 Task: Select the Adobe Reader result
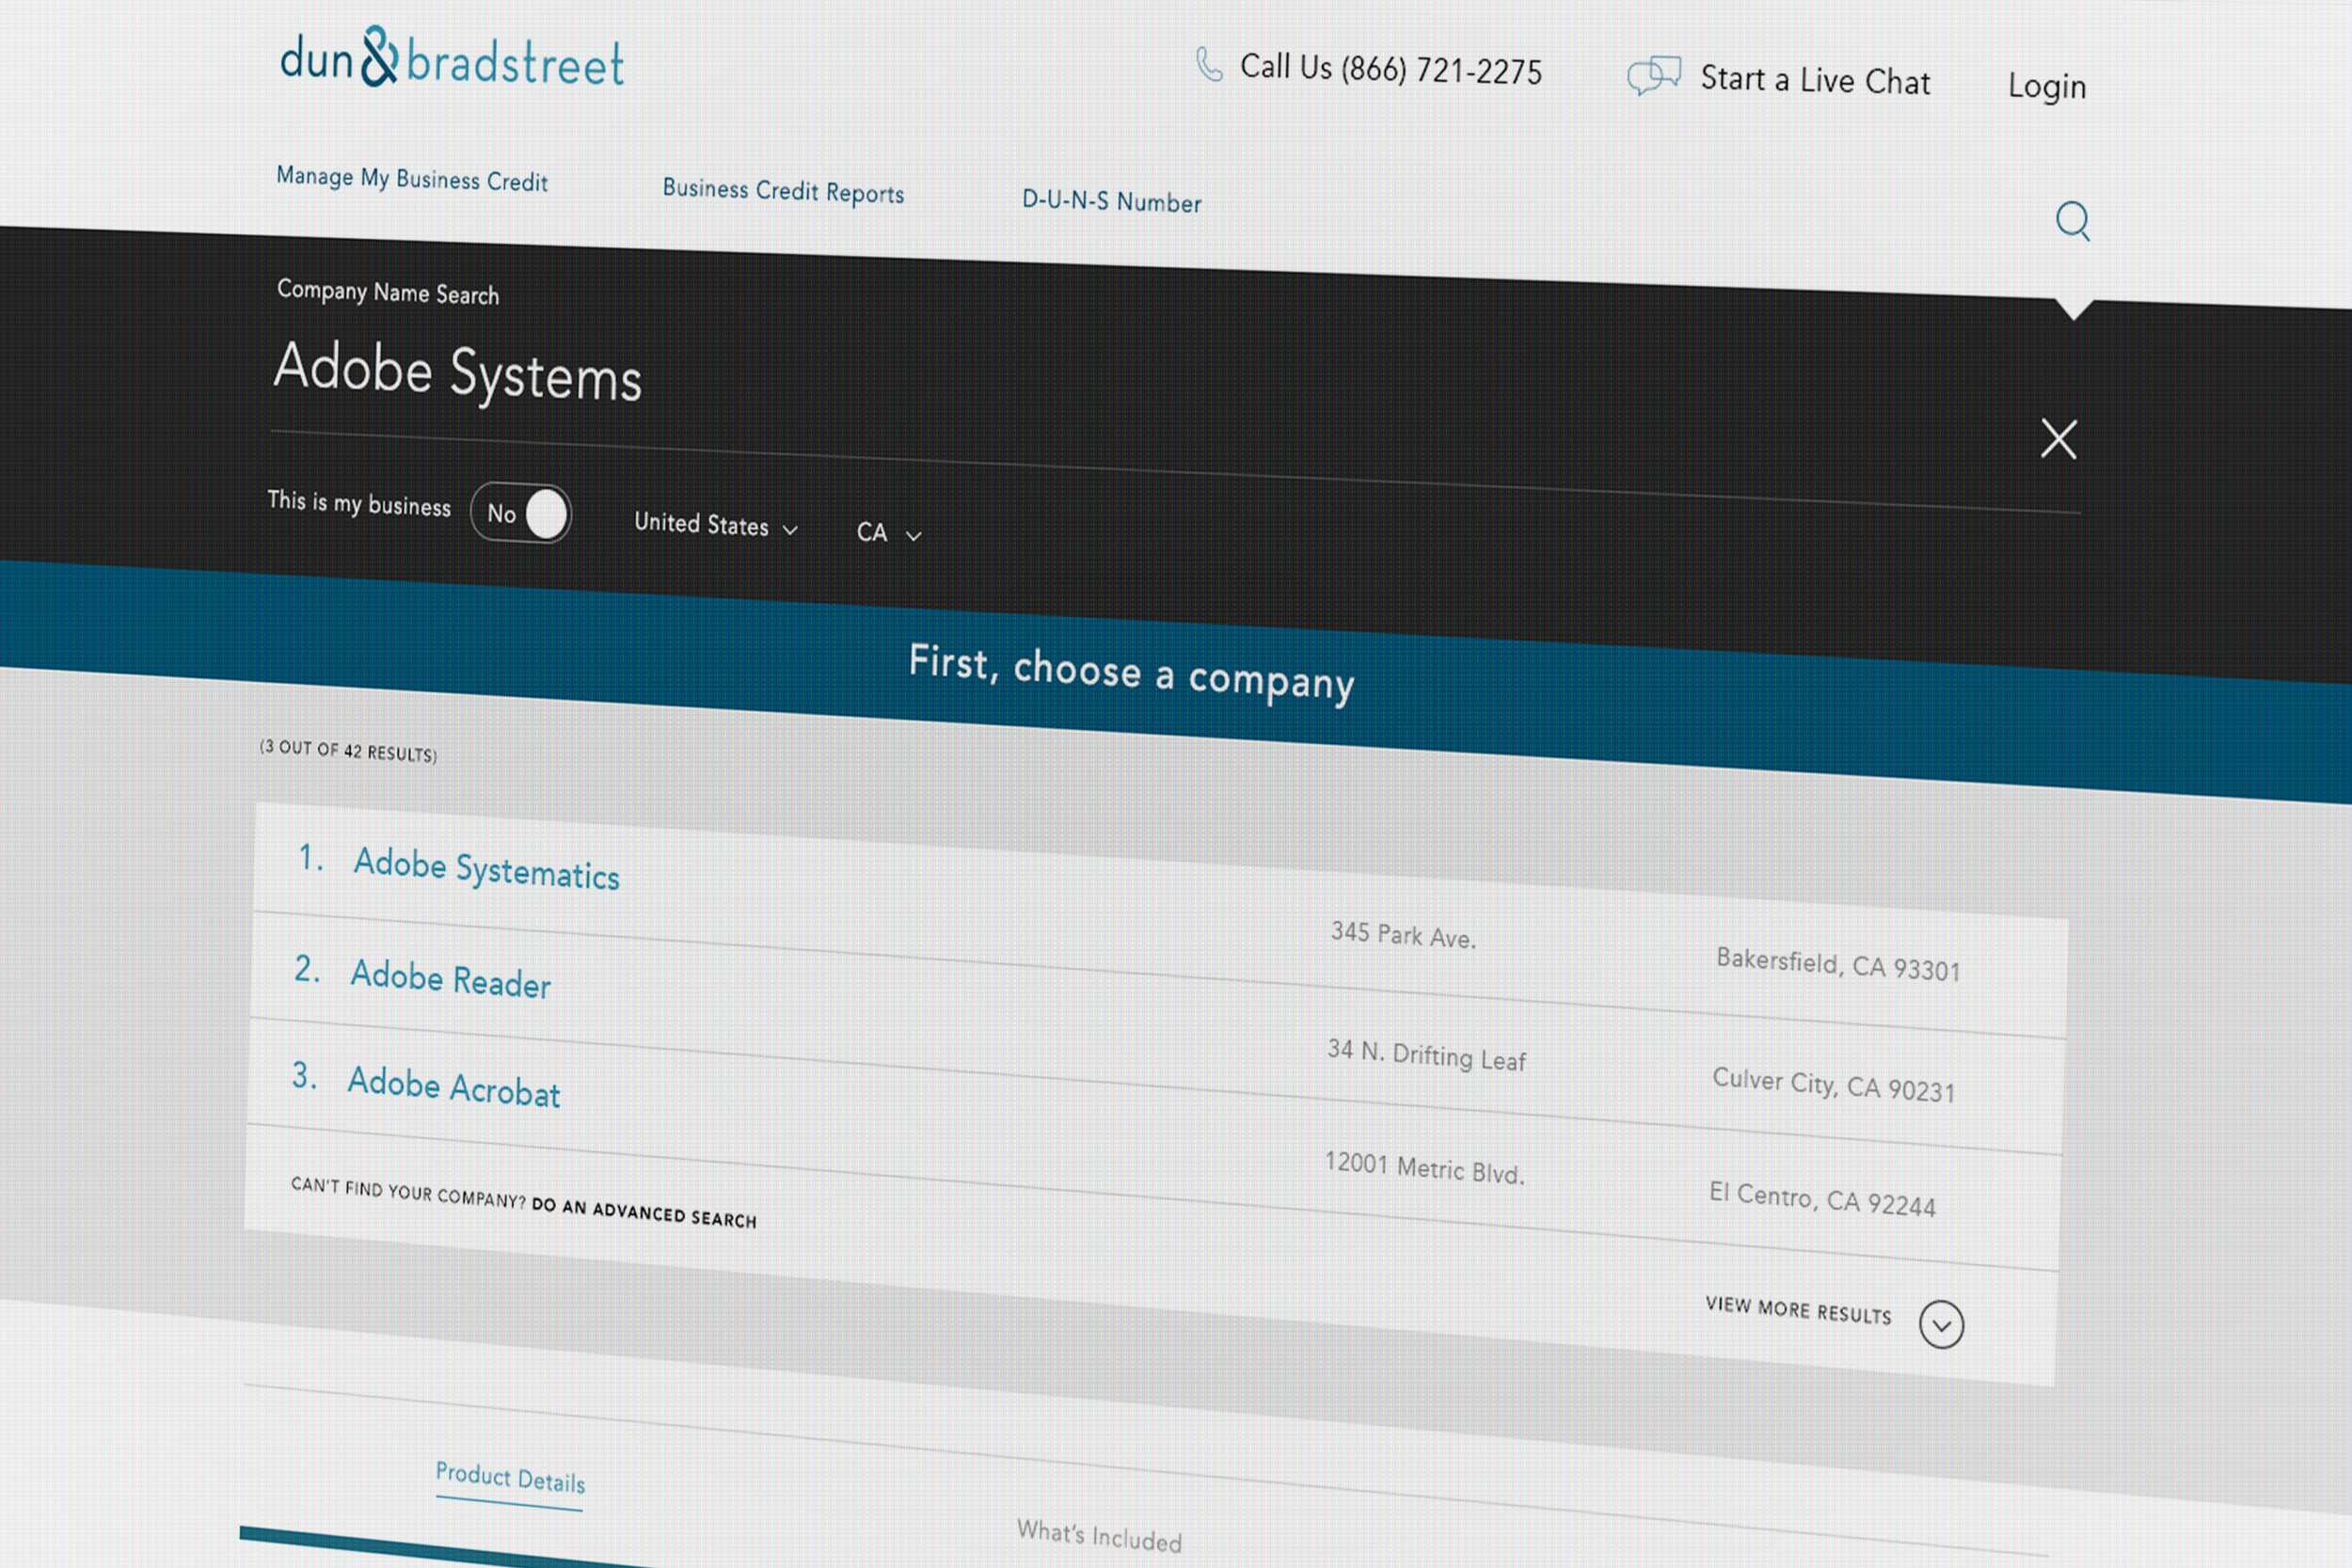coord(450,979)
